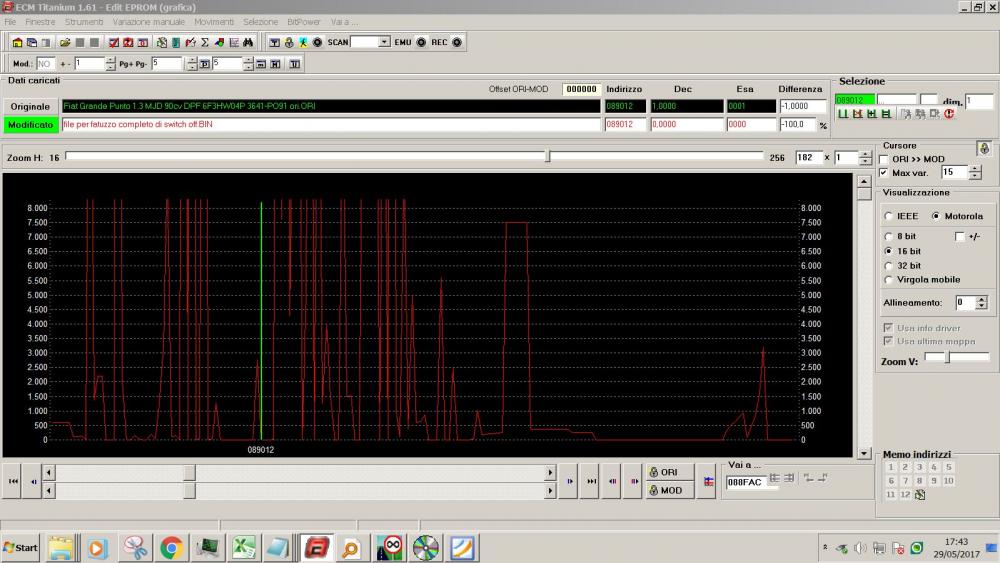Toggle the +/- signed checkbox
Image resolution: width=1000 pixels, height=563 pixels.
[959, 237]
